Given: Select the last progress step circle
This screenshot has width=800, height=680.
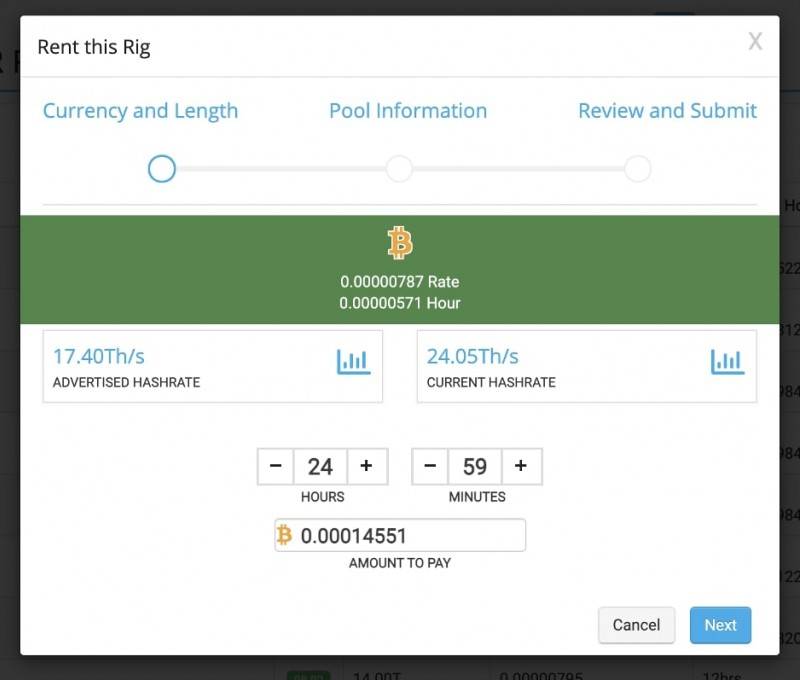Looking at the screenshot, I should click(638, 169).
